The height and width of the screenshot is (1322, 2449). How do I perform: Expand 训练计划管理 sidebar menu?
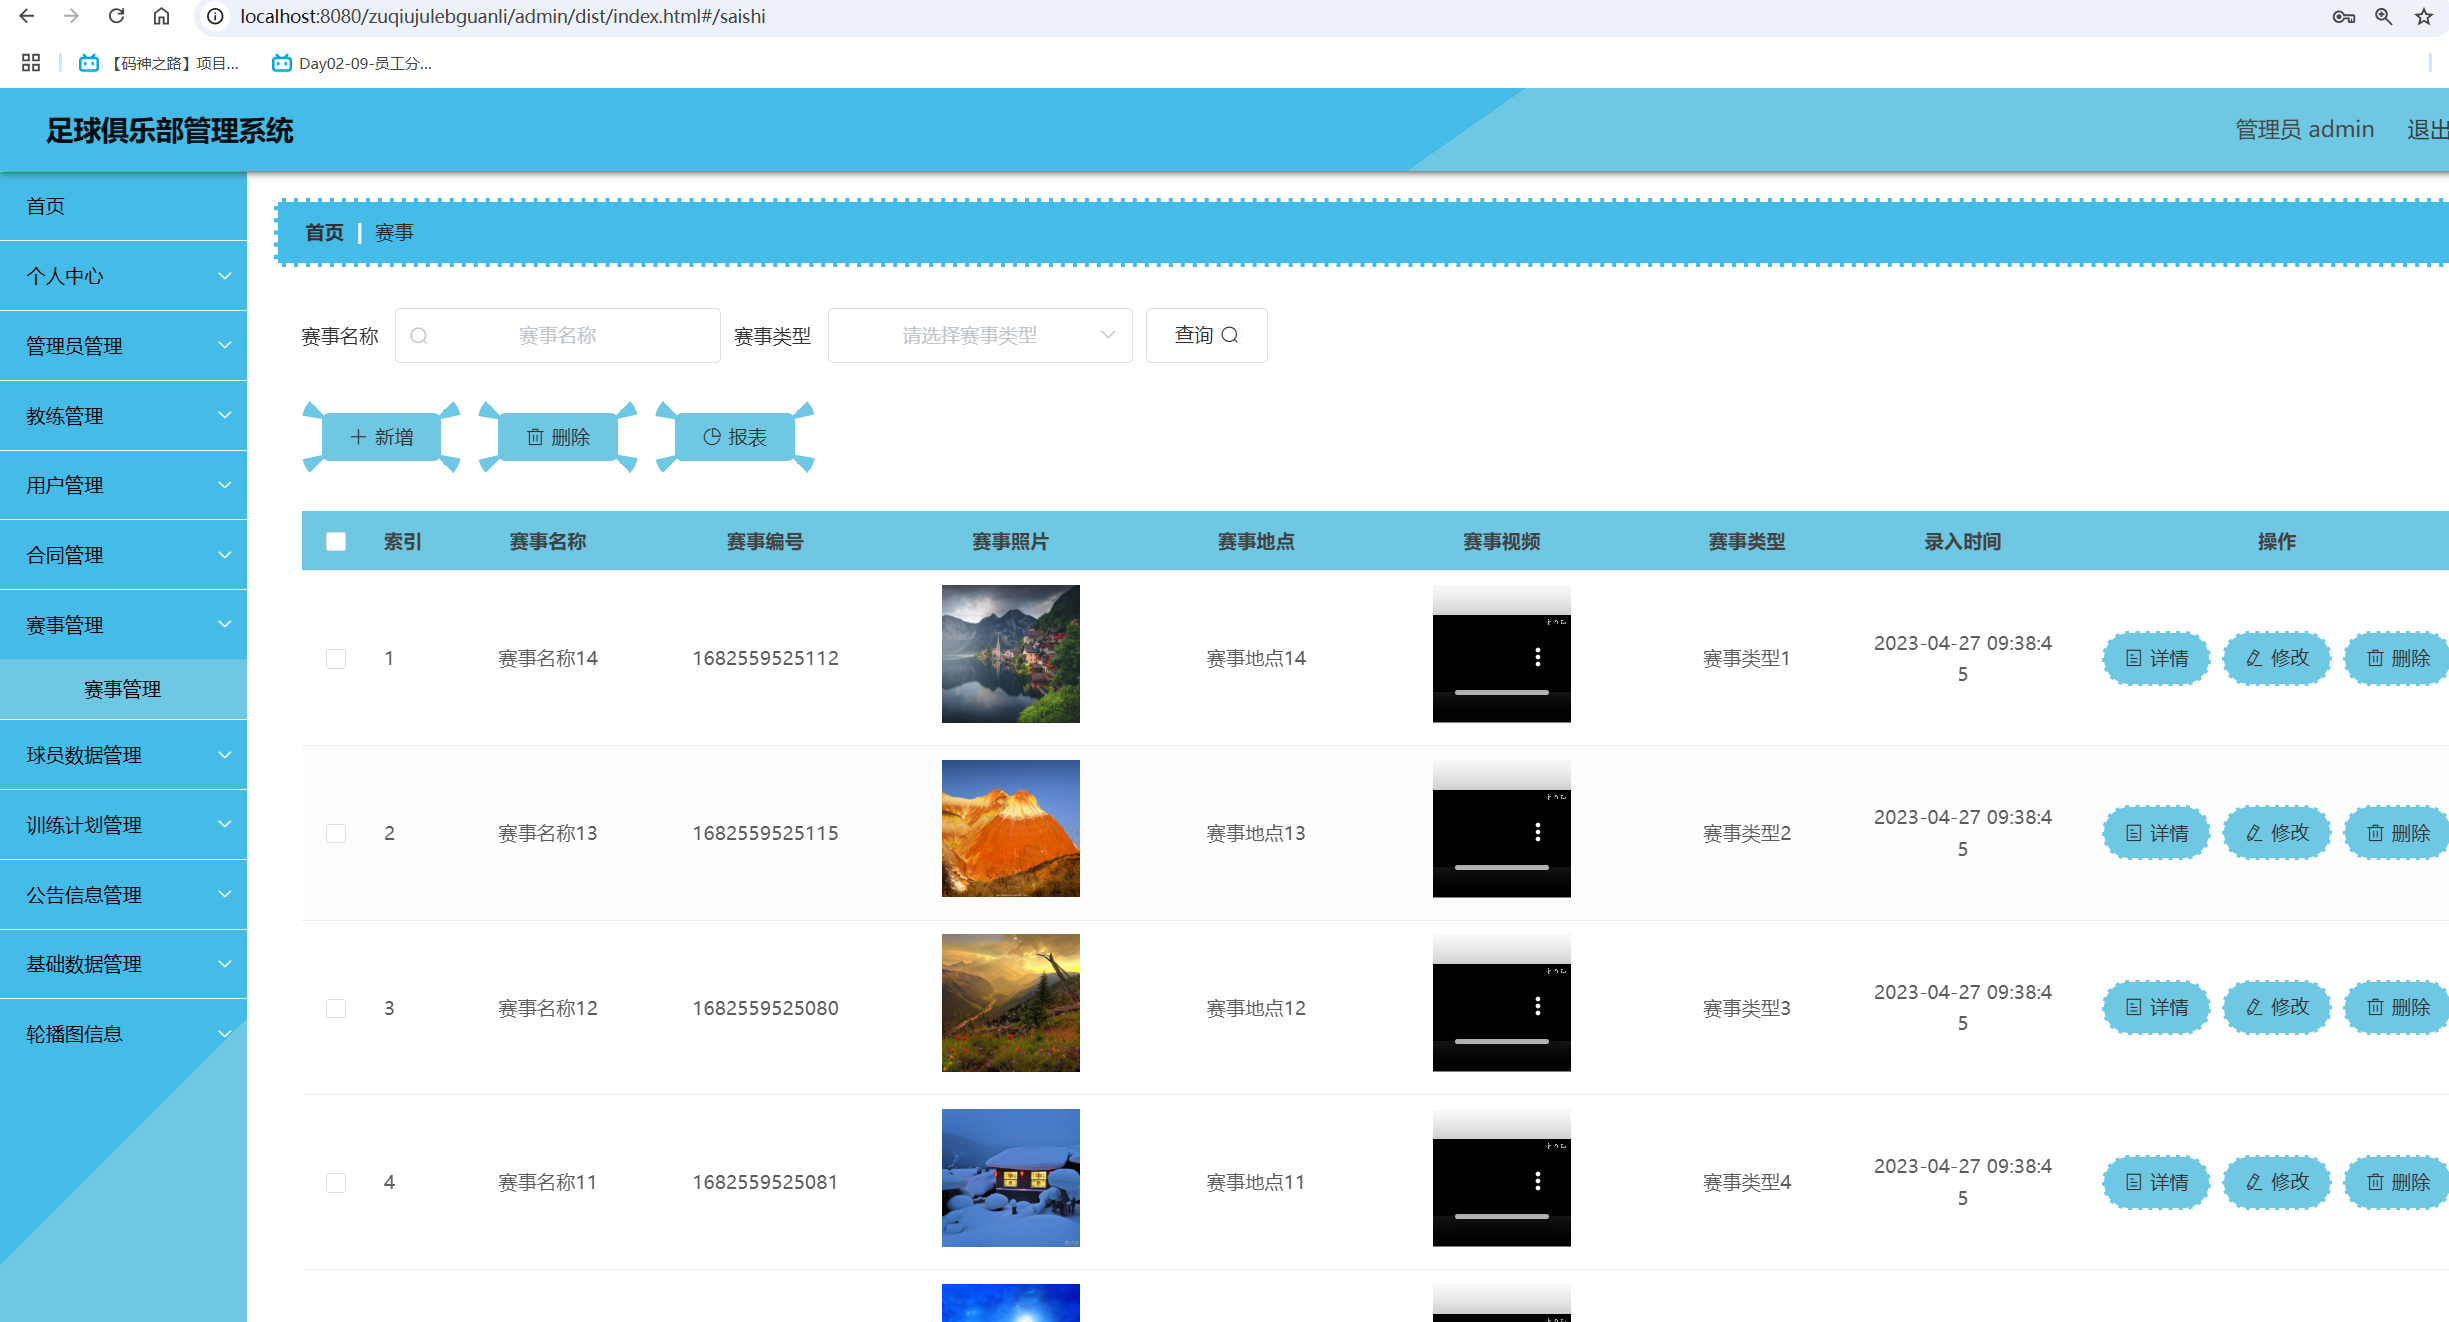coord(123,825)
